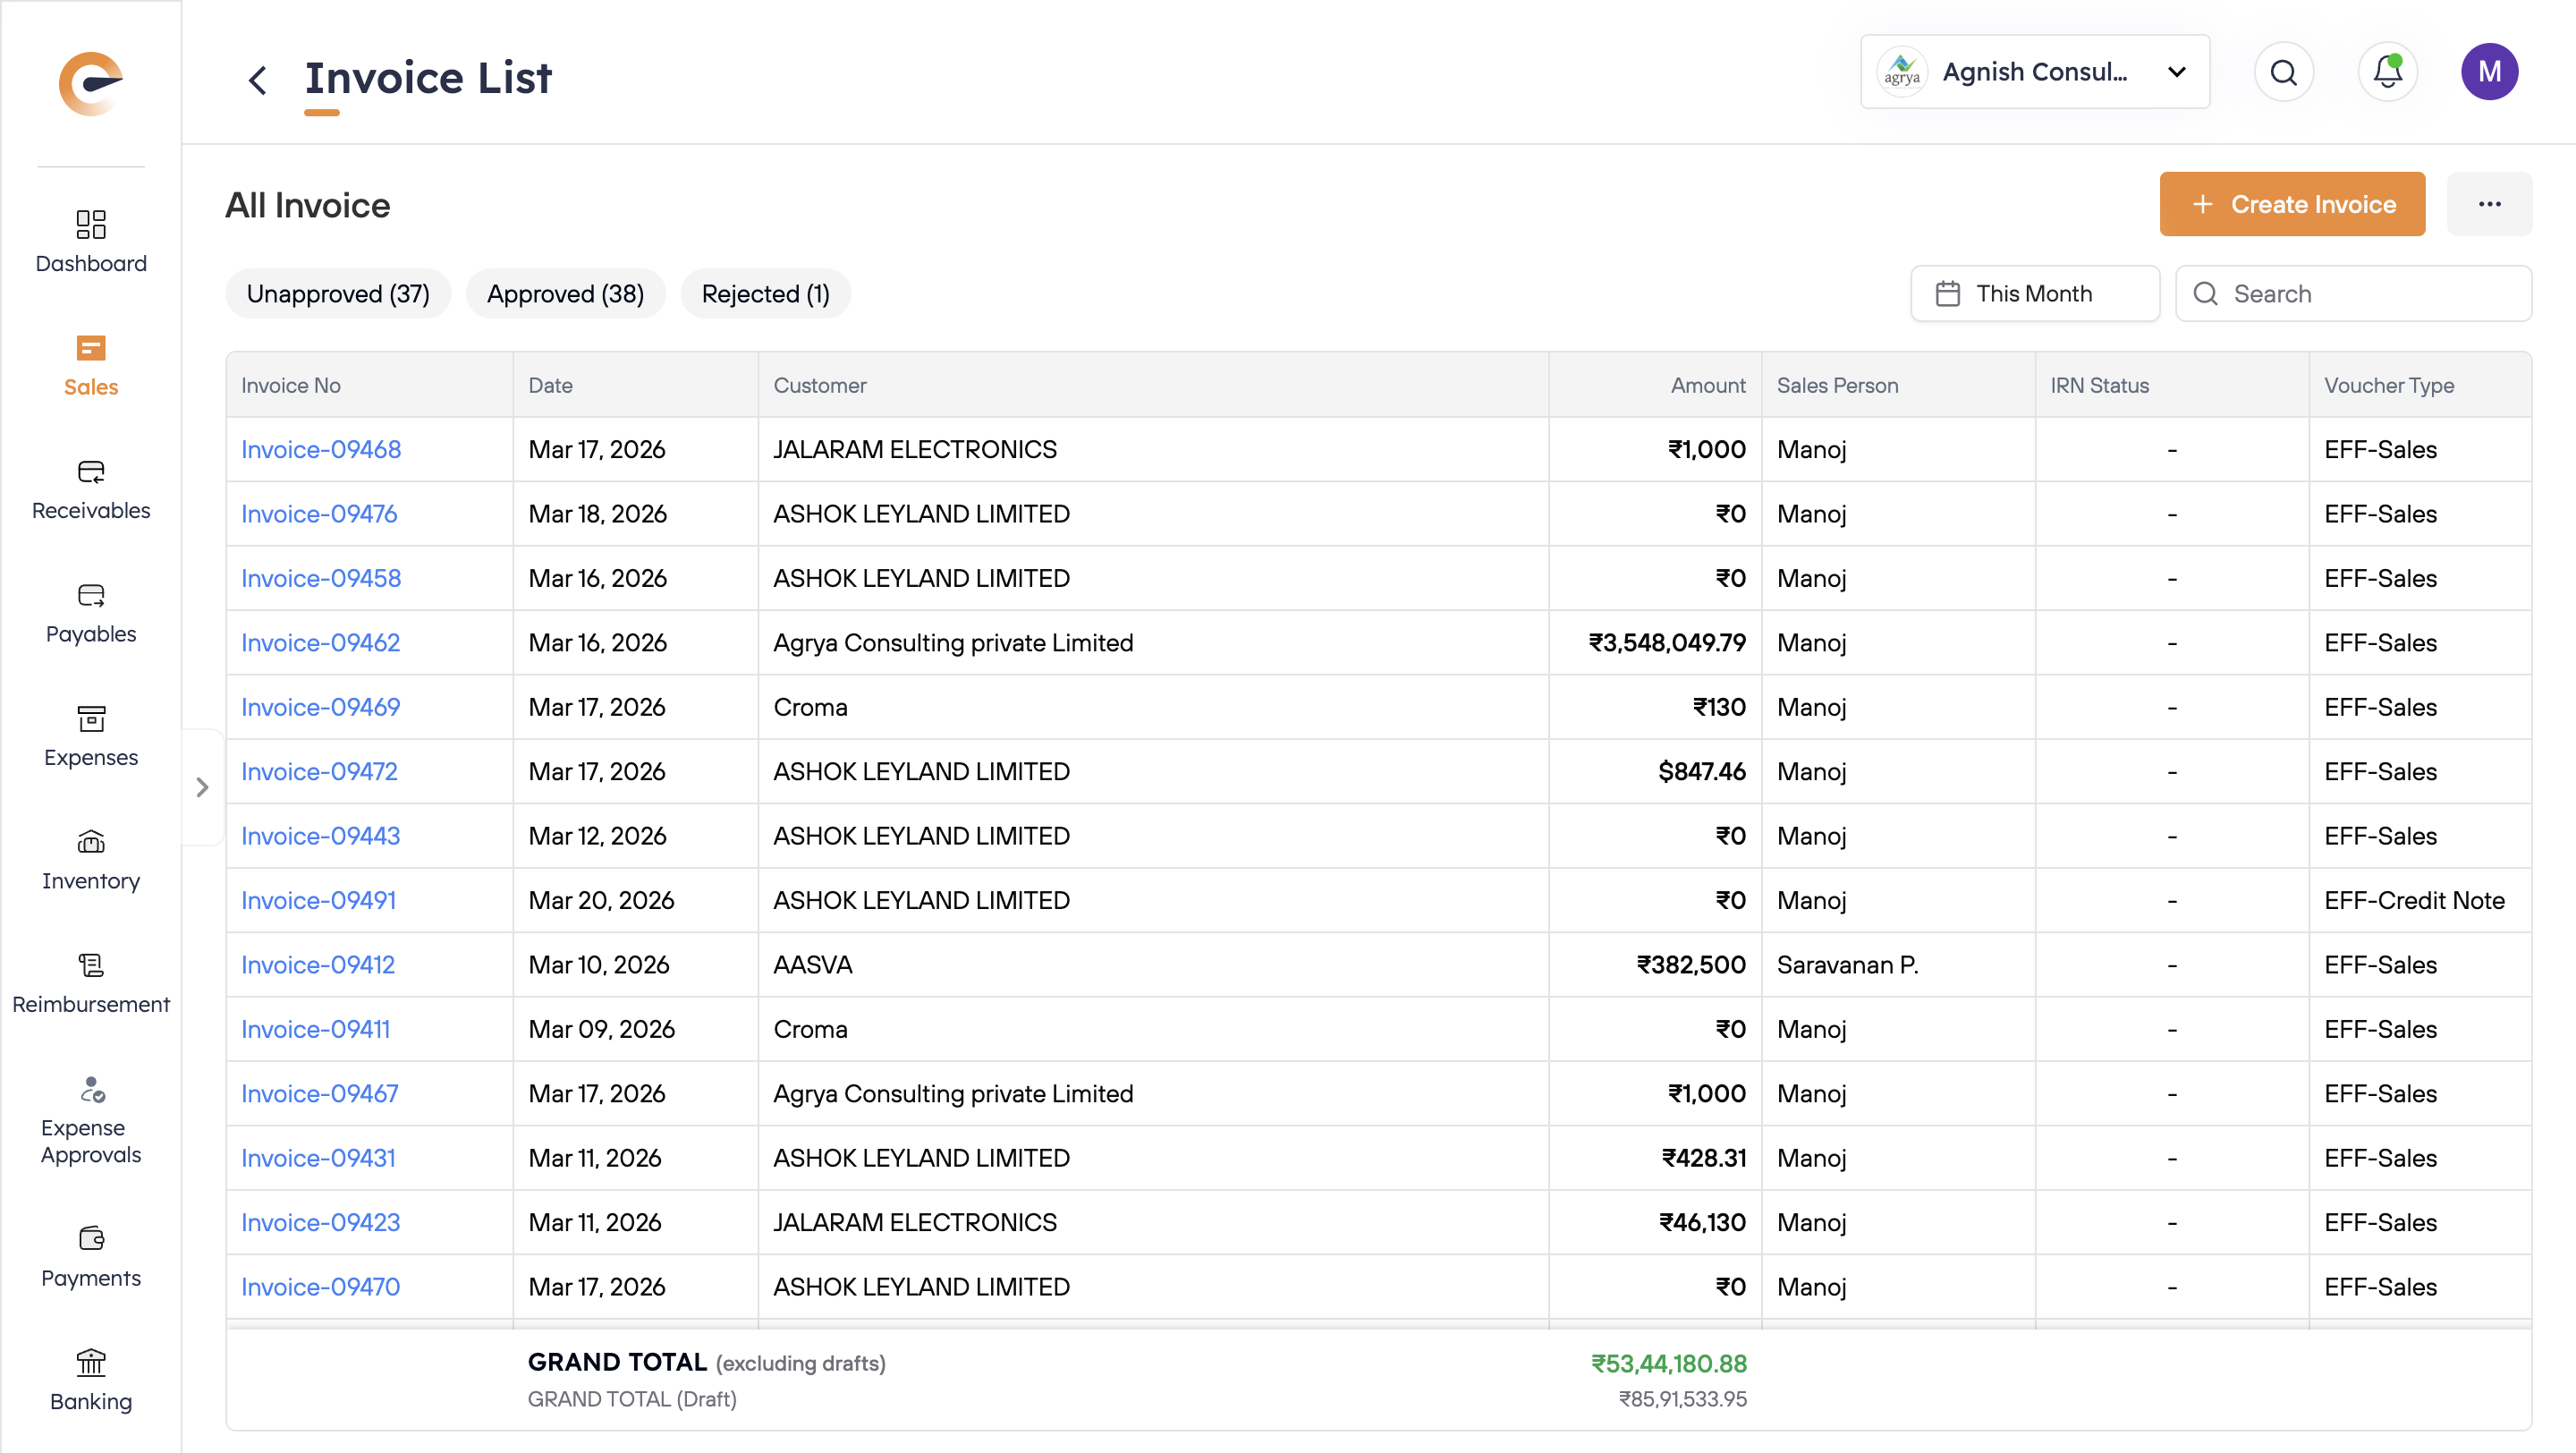Click the header search magnifier icon
The image size is (2576, 1453).
[2283, 72]
